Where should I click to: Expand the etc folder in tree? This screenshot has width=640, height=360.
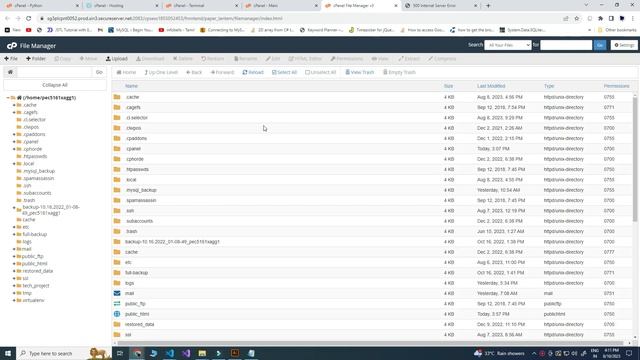pyautogui.click(x=14, y=227)
